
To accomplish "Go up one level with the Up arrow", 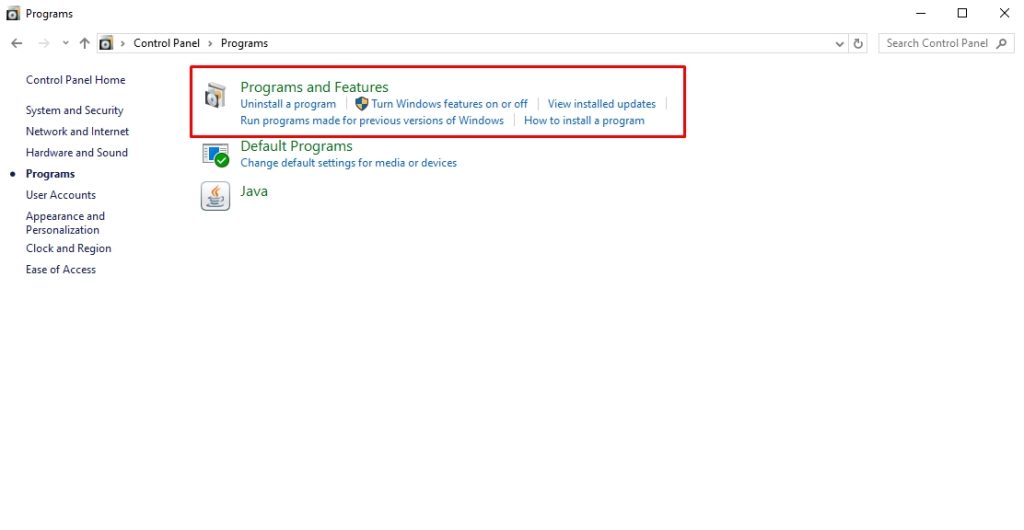I will click(x=84, y=43).
